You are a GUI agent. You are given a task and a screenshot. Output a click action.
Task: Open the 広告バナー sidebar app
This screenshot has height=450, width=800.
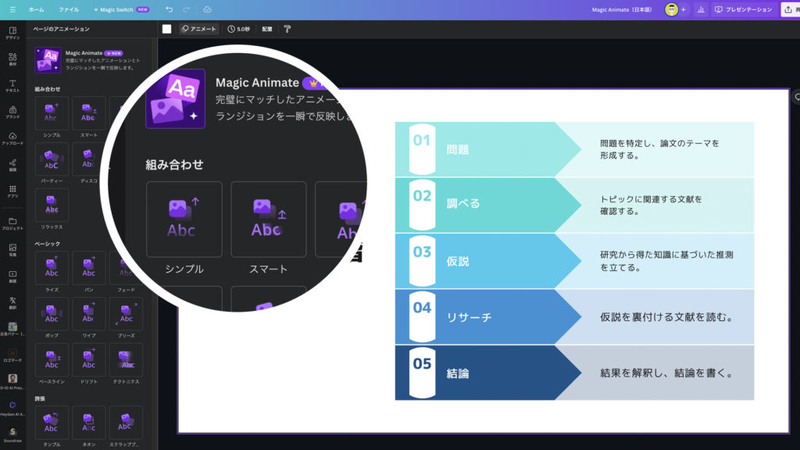click(x=12, y=329)
